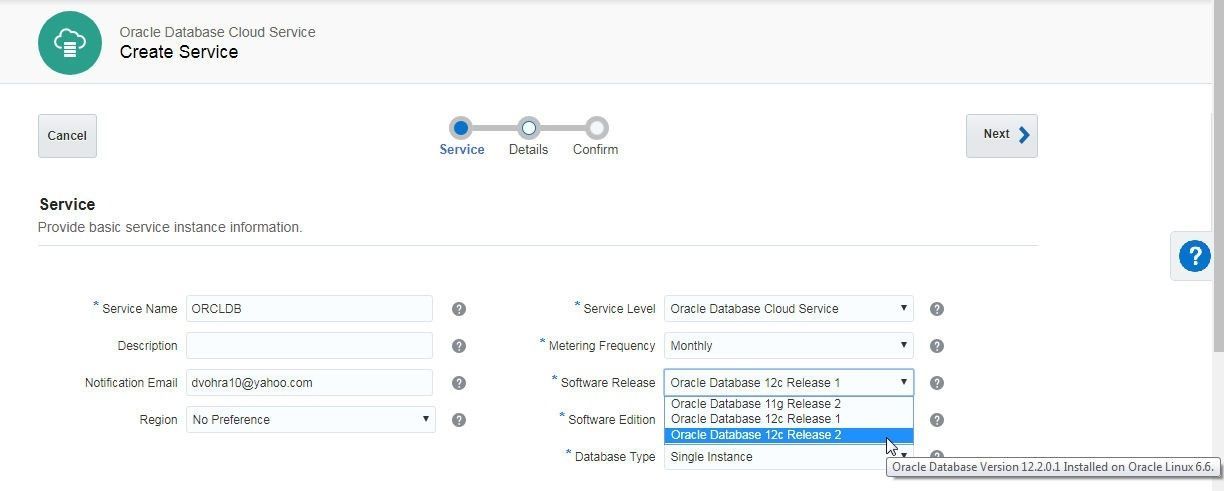Image resolution: width=1224 pixels, height=491 pixels.
Task: Jump to the Confirm wizard step
Action: (x=596, y=128)
